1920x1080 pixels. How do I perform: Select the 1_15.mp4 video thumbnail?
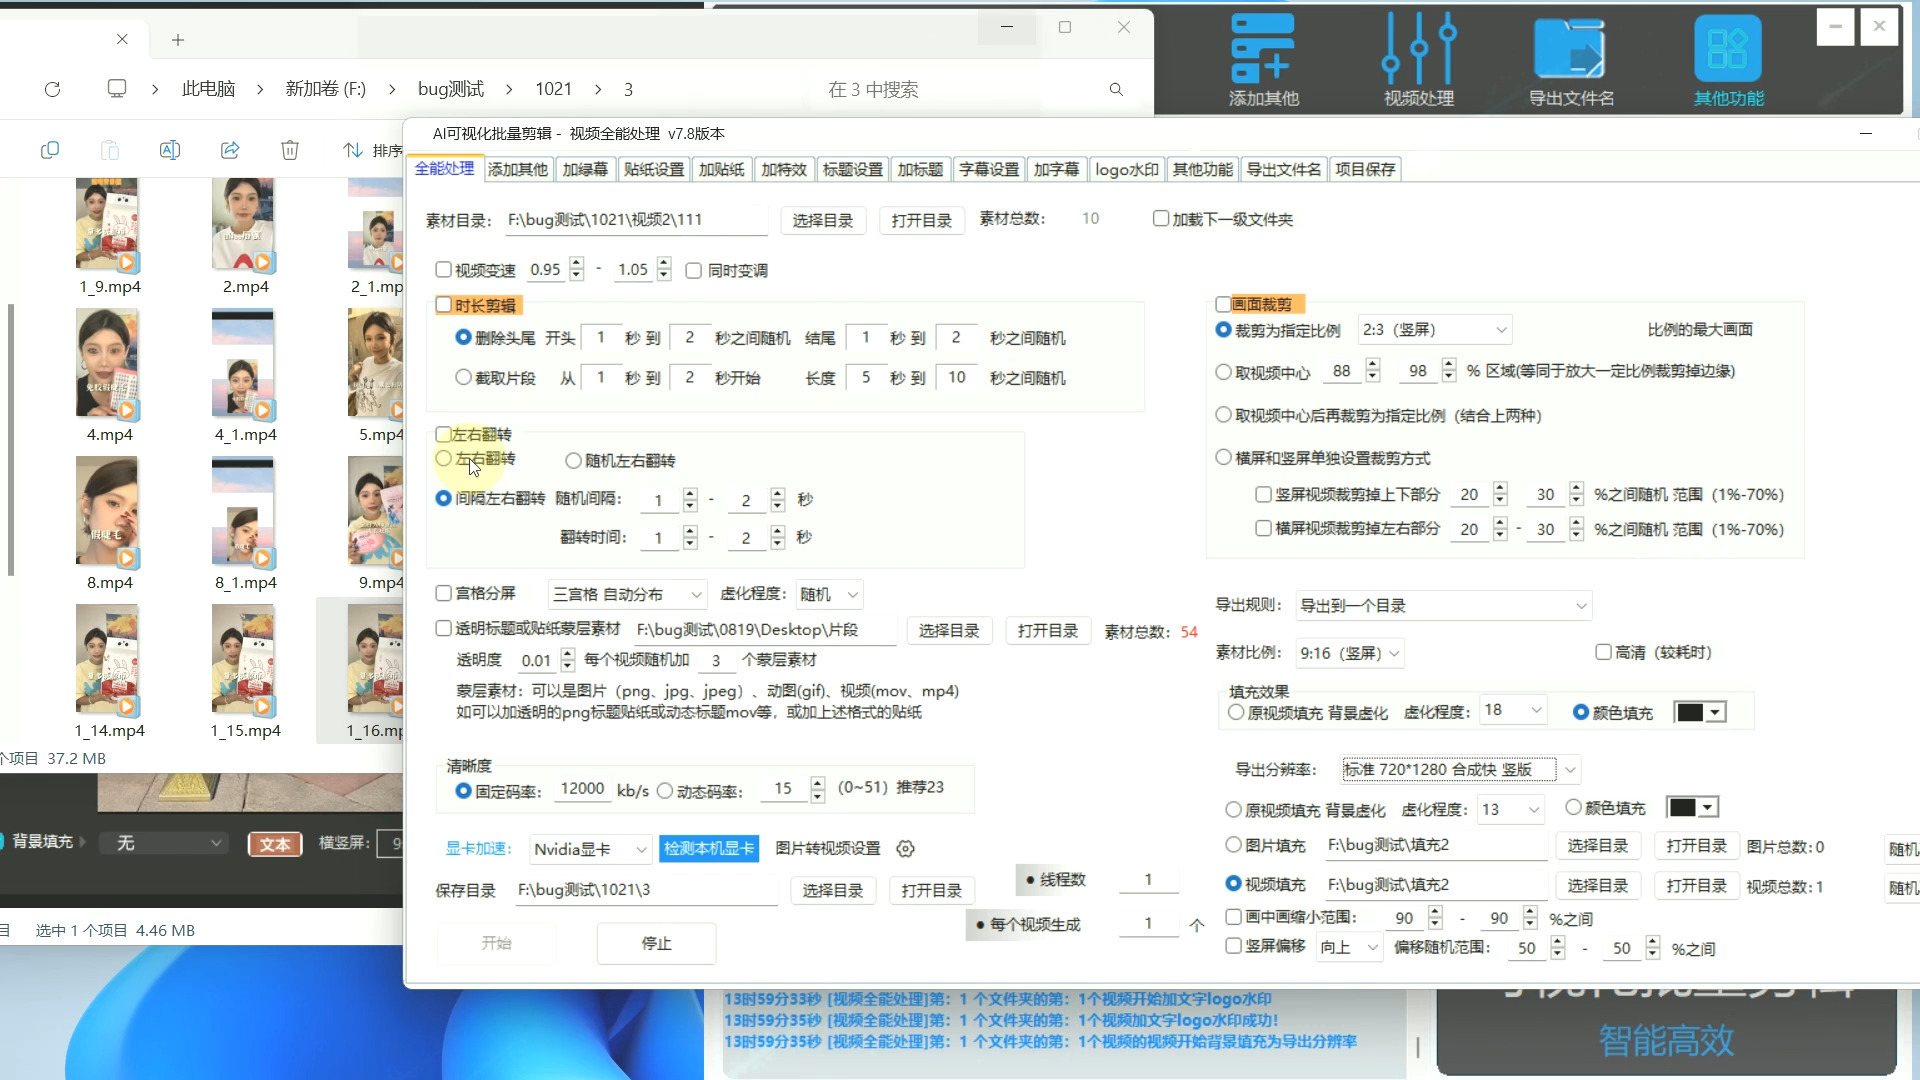(243, 659)
